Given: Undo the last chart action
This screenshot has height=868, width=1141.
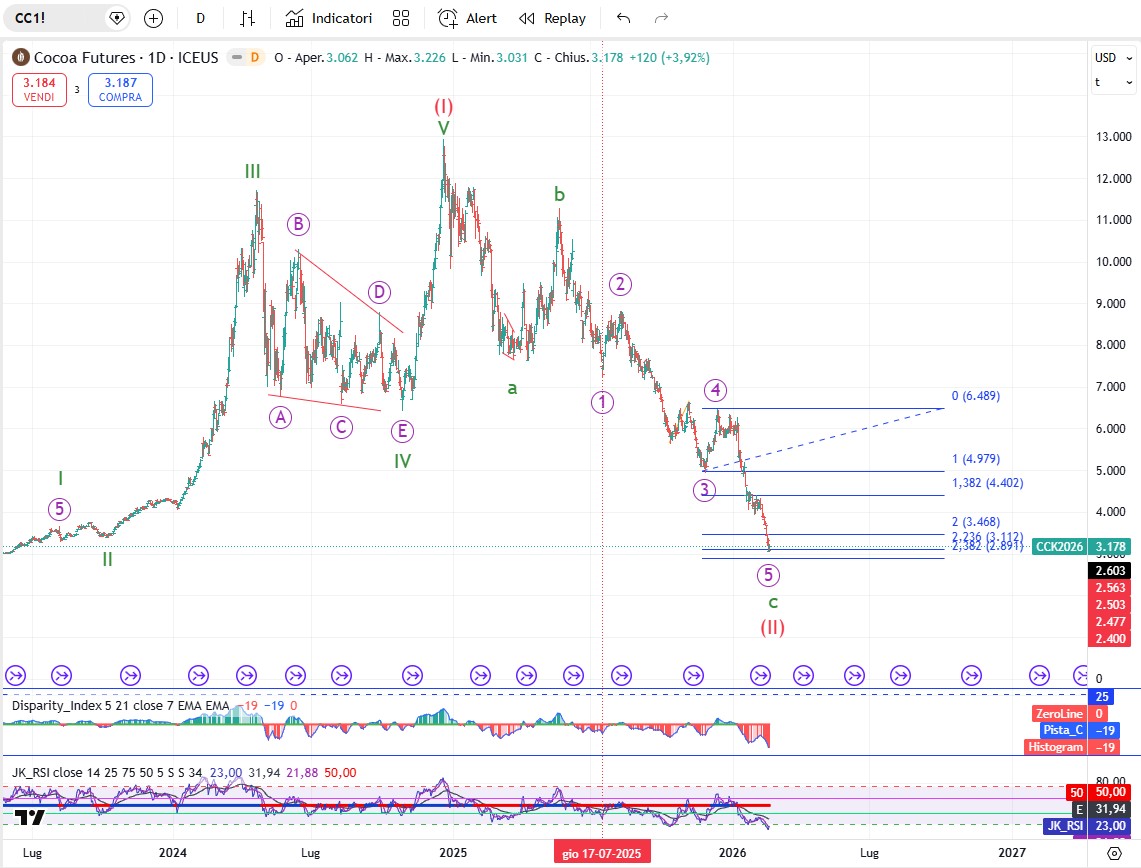Looking at the screenshot, I should (624, 18).
